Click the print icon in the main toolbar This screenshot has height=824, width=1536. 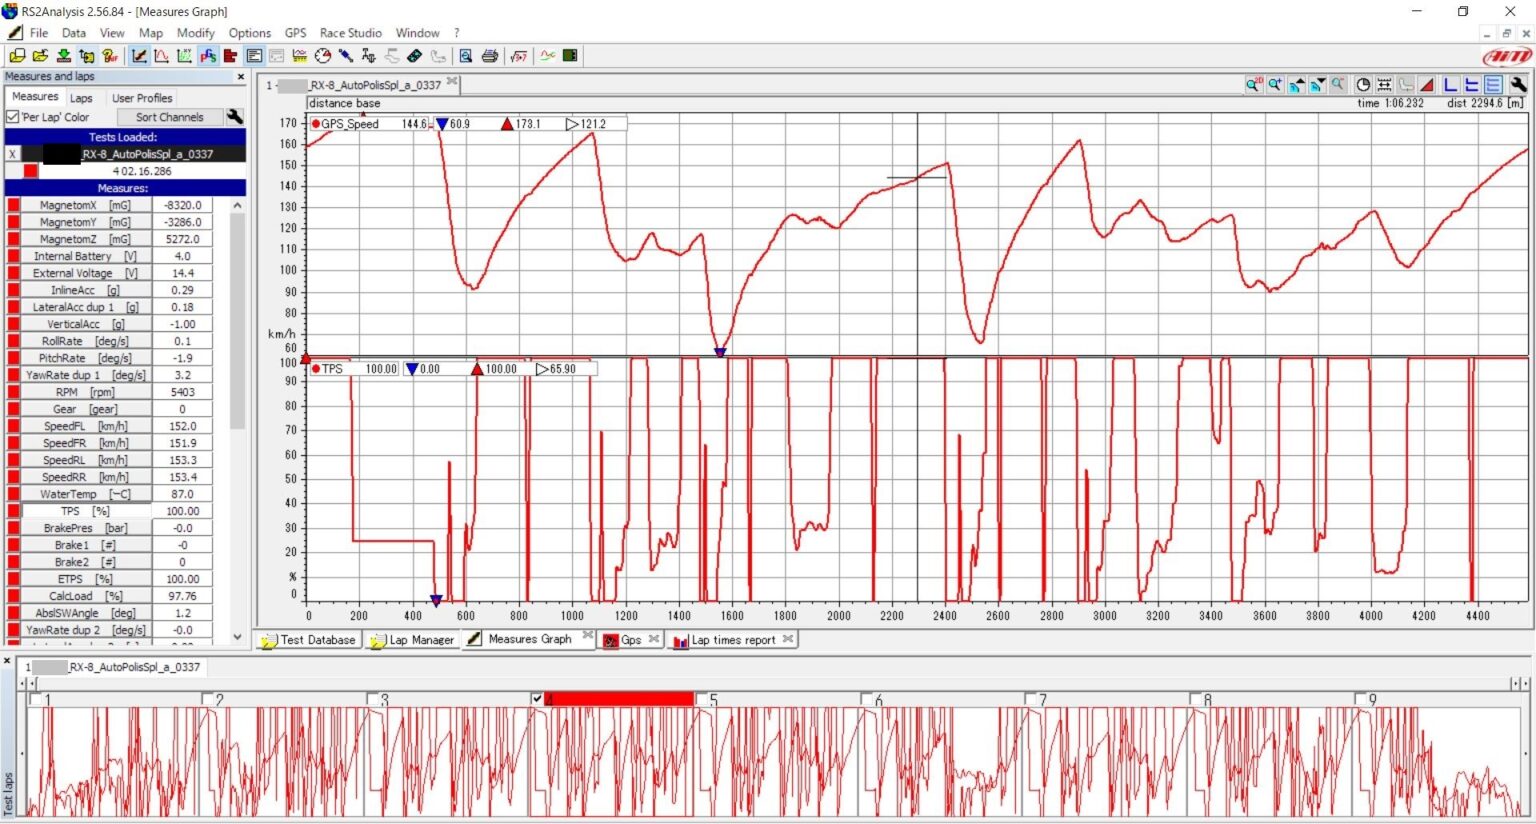[490, 56]
